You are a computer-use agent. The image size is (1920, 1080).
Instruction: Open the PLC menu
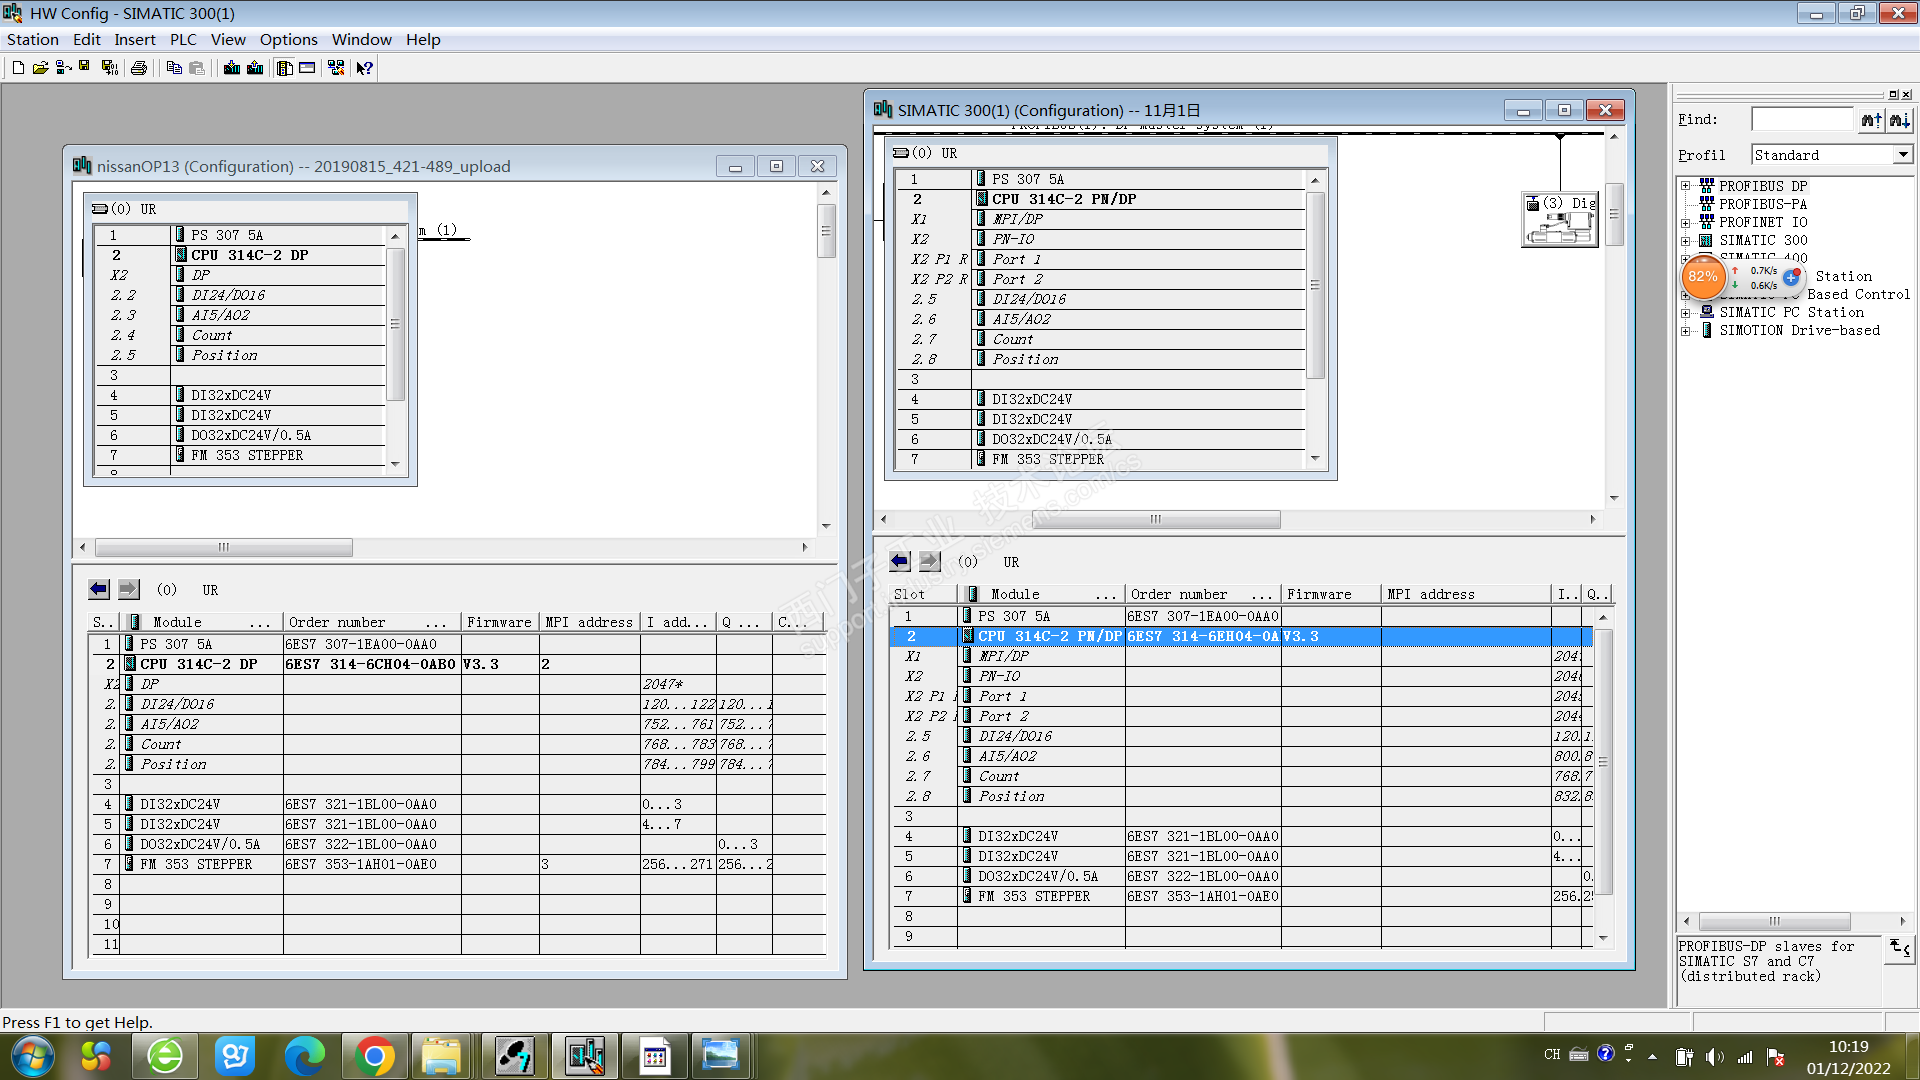pyautogui.click(x=183, y=40)
